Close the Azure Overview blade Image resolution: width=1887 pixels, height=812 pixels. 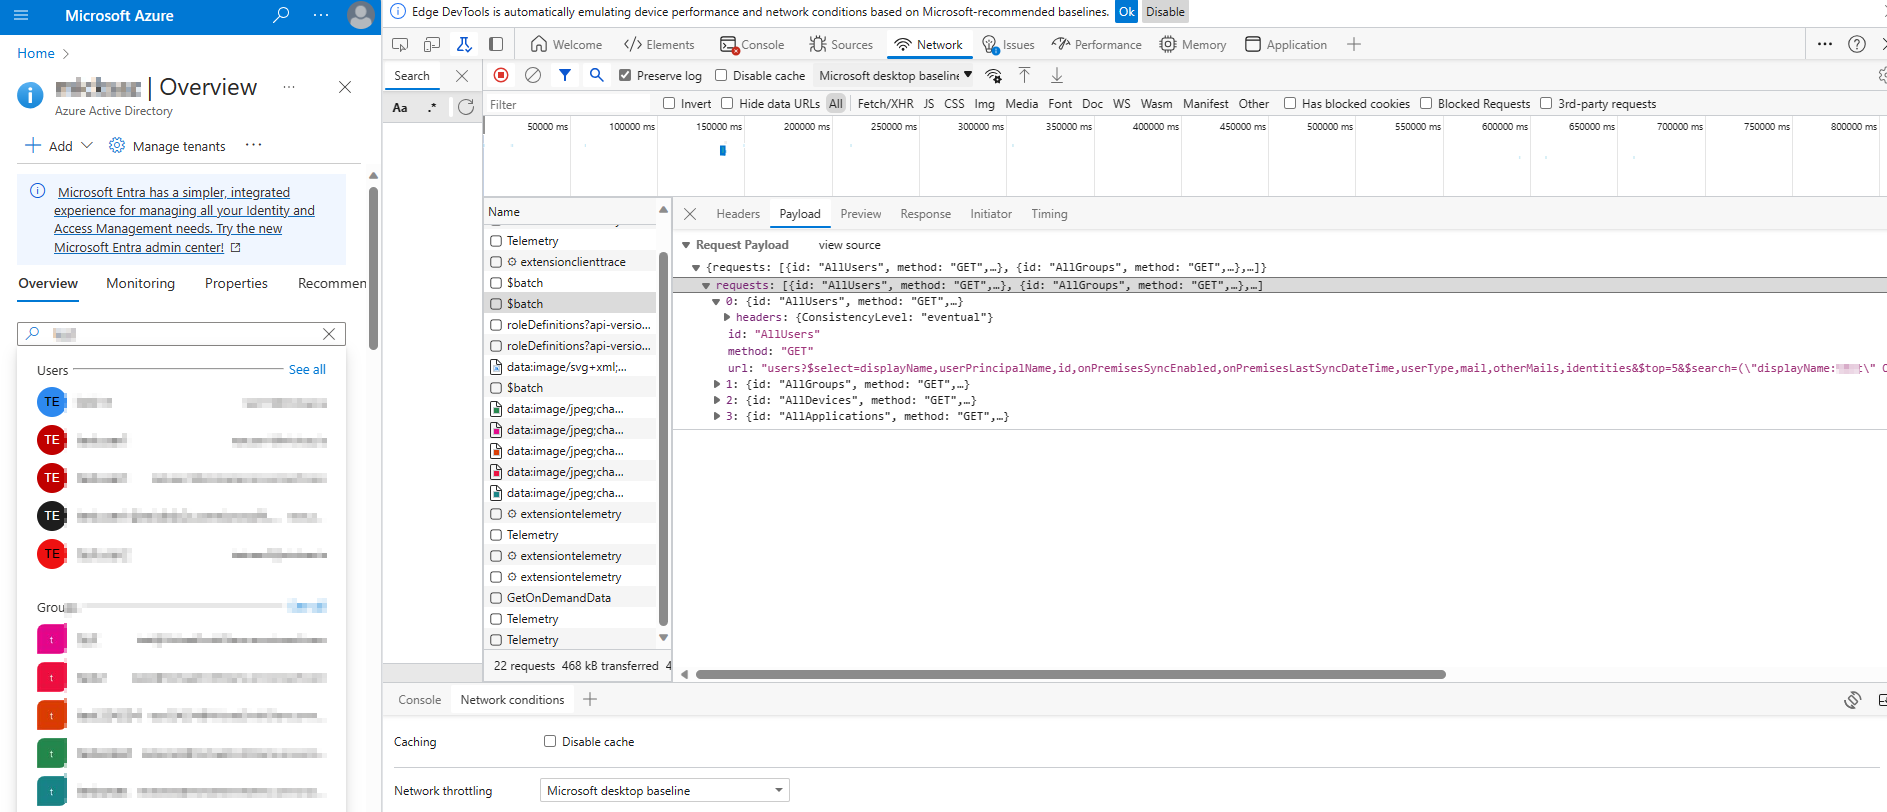[345, 87]
